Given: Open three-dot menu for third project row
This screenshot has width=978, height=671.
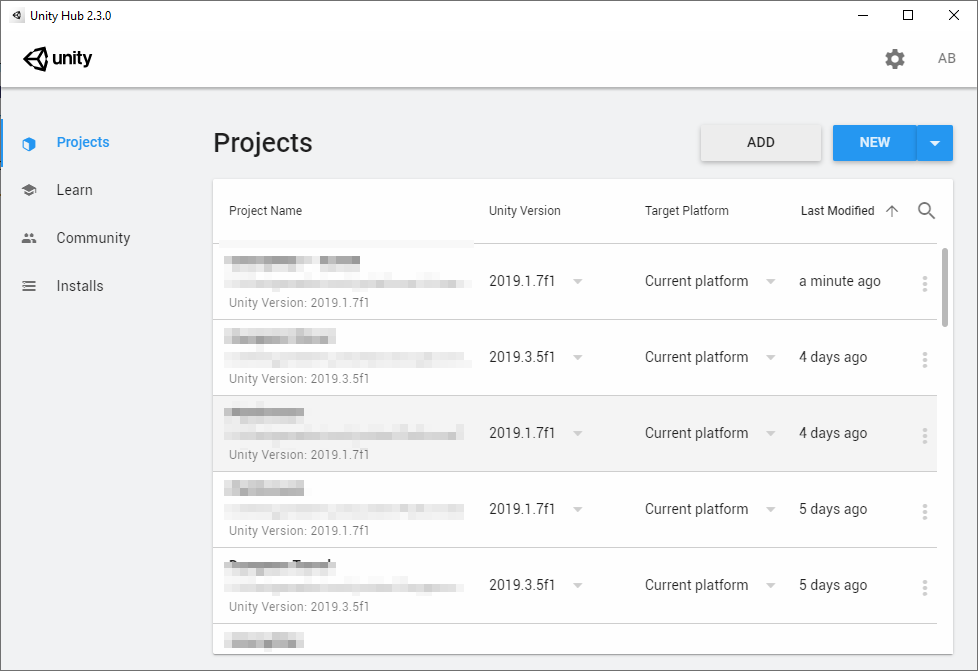Looking at the screenshot, I should tap(925, 436).
